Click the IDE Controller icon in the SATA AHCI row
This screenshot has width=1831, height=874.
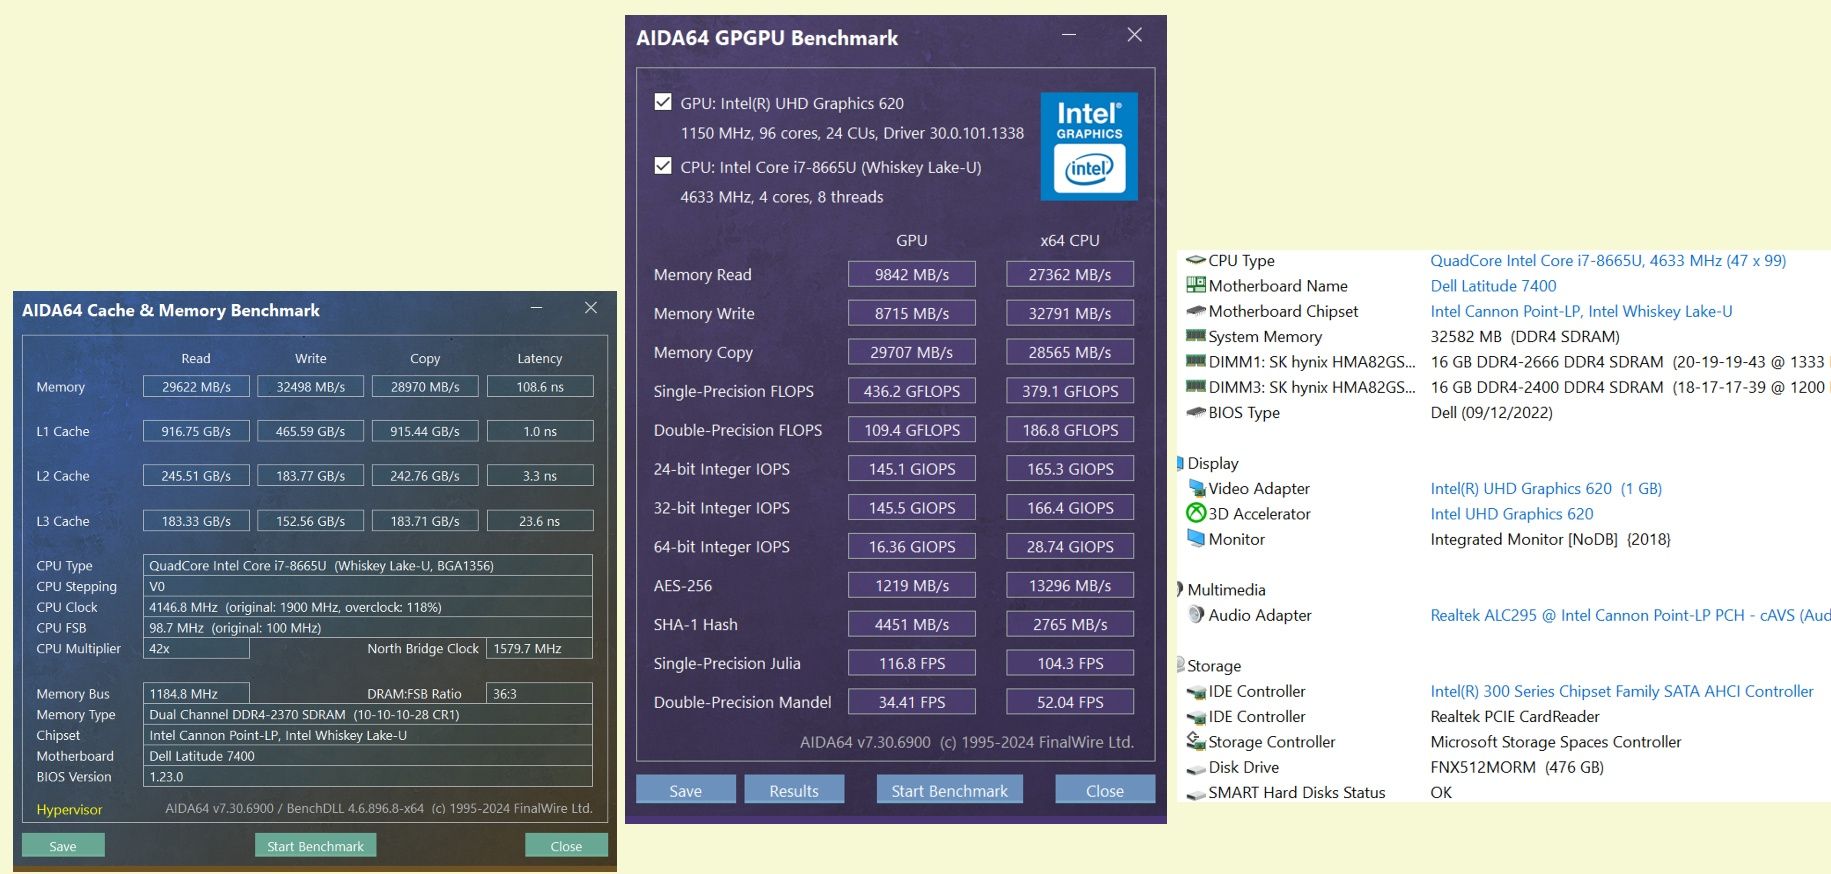coord(1195,691)
